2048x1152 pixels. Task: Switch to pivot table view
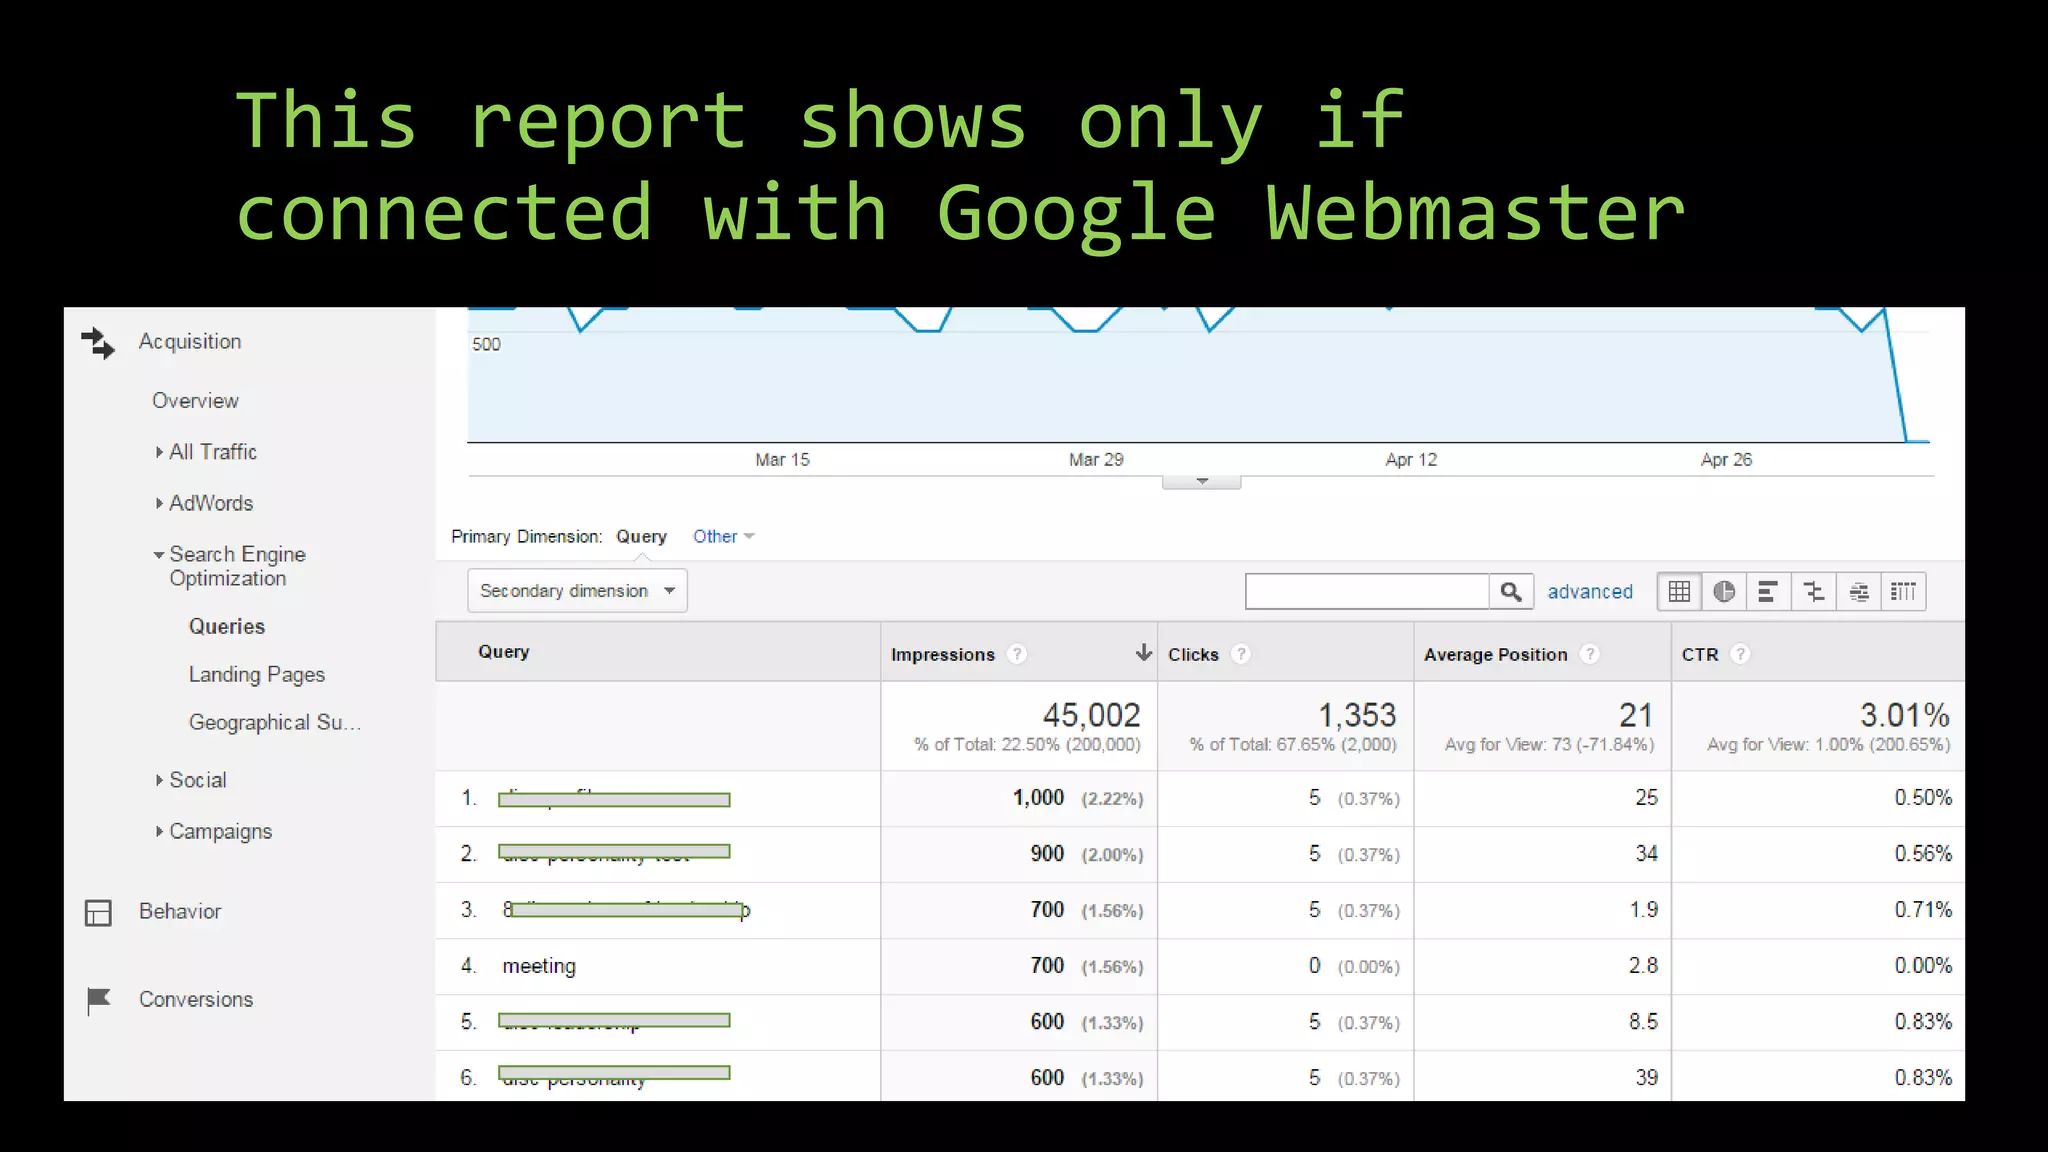click(x=1904, y=592)
